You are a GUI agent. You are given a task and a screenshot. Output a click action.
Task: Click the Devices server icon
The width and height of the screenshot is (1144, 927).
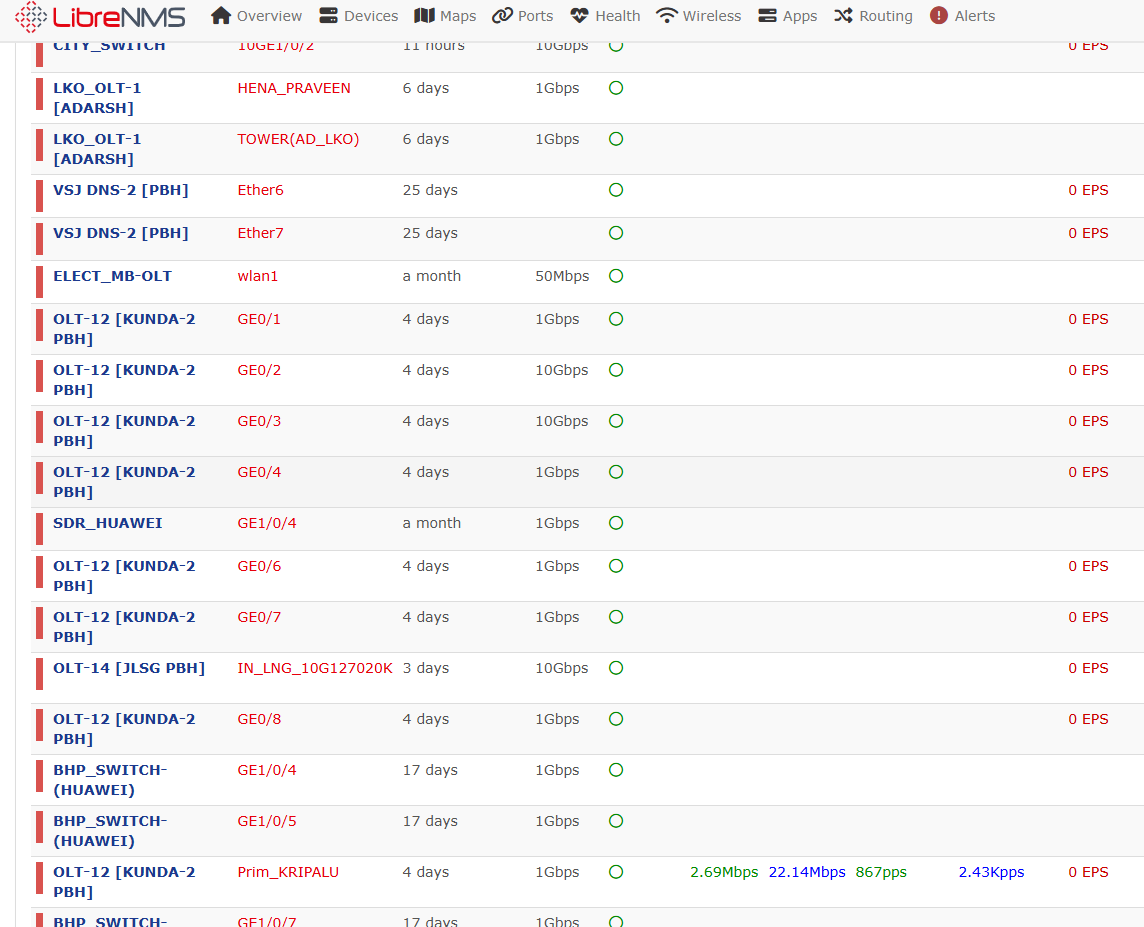(x=328, y=15)
